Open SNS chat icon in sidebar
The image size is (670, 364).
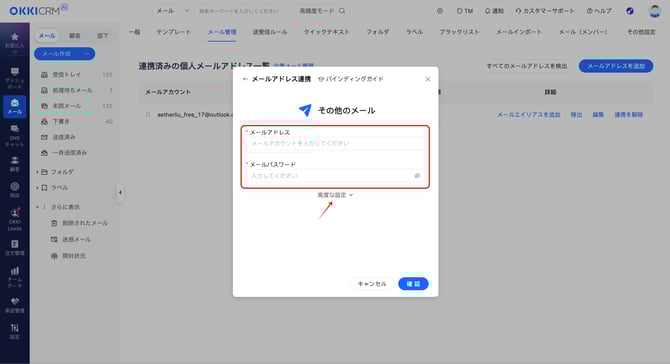15,129
